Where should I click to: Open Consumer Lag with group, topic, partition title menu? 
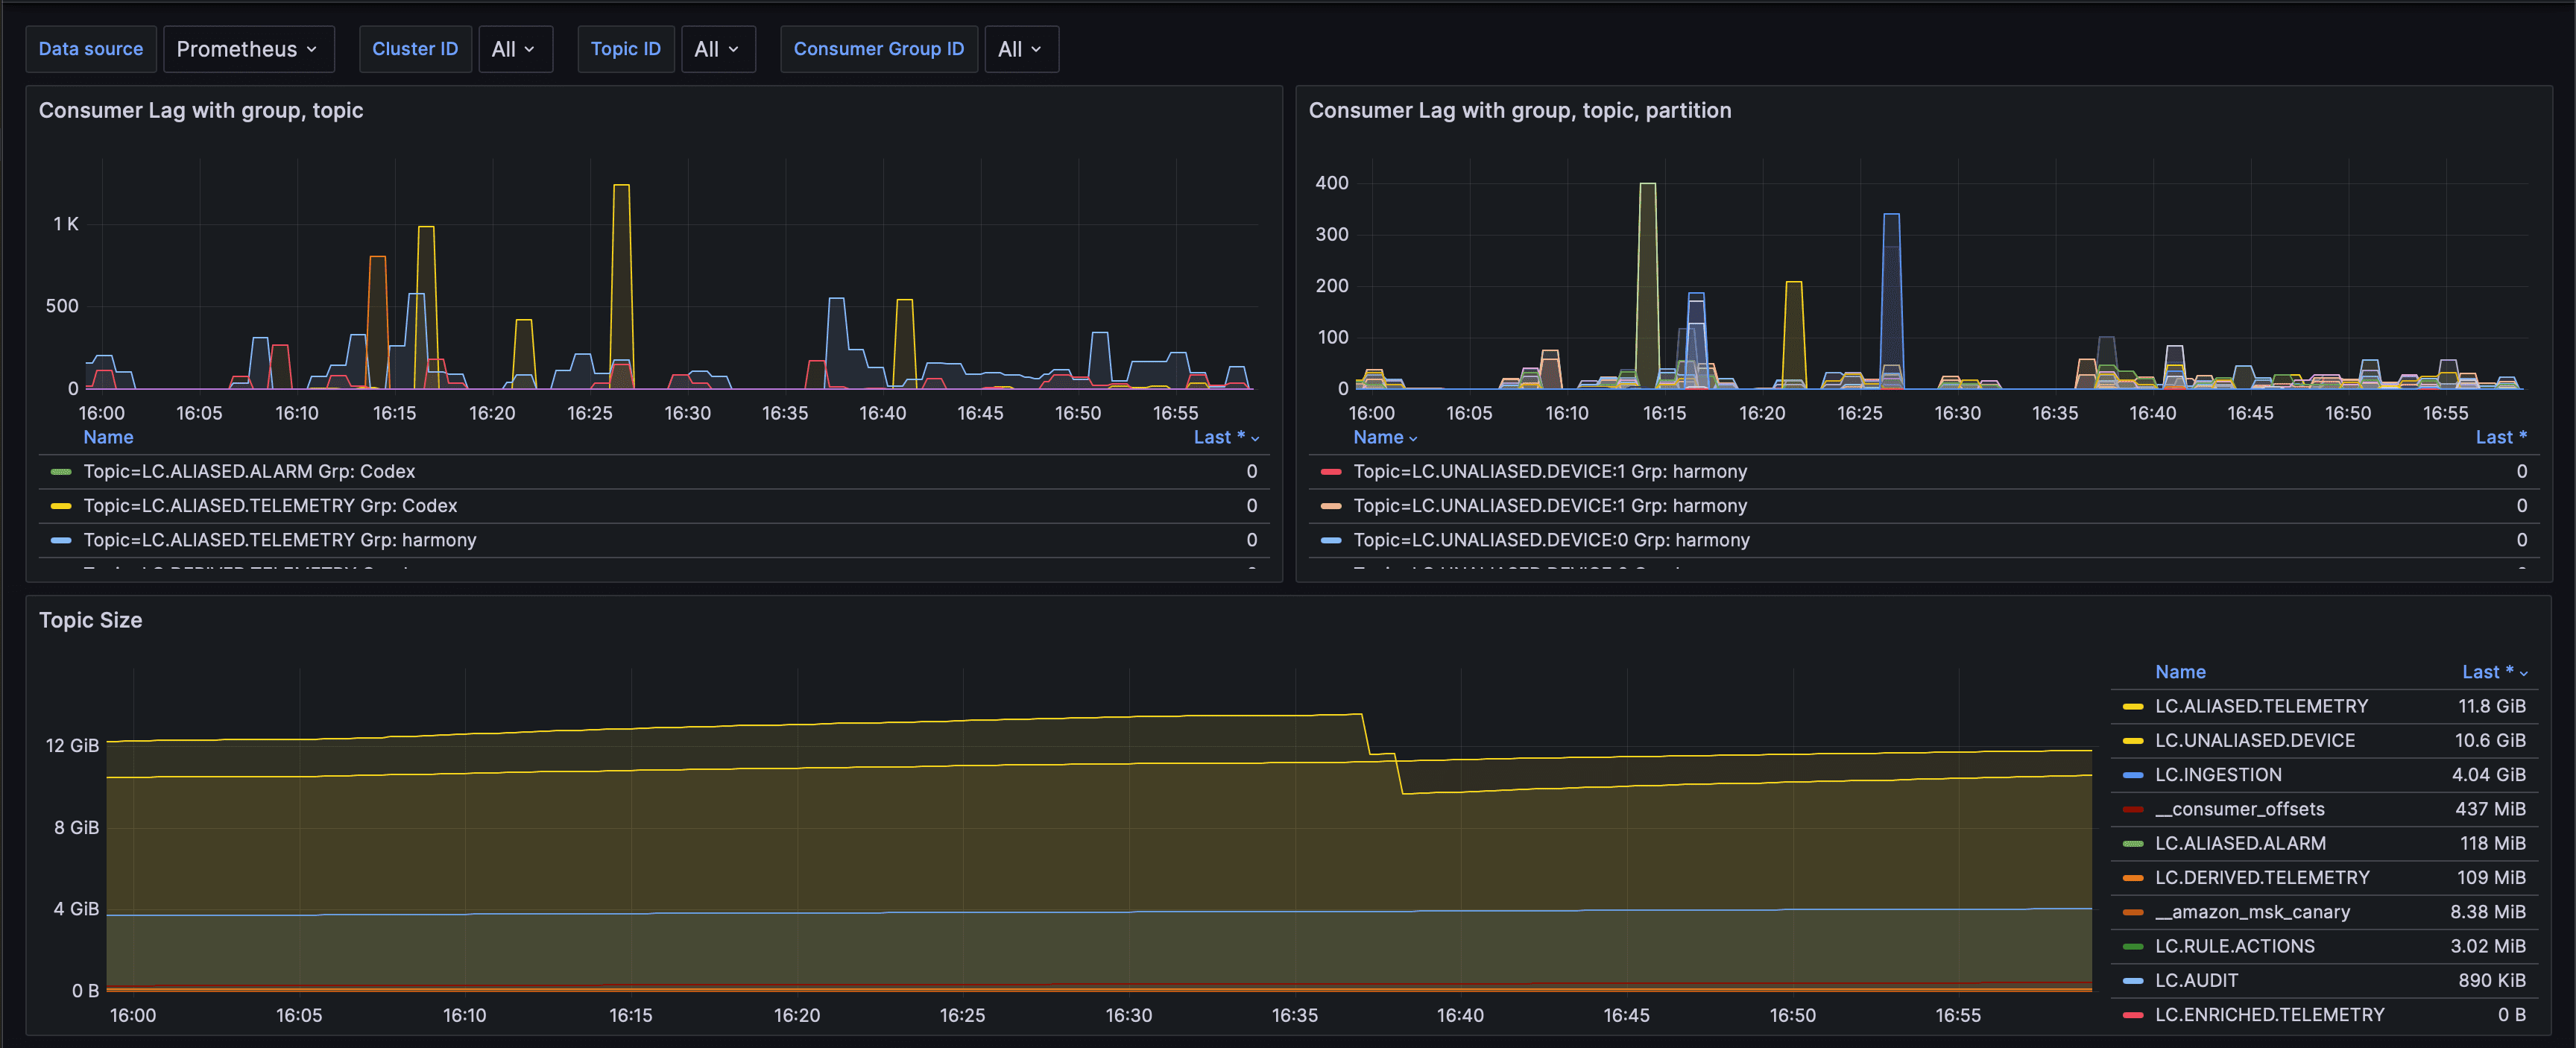click(1518, 111)
